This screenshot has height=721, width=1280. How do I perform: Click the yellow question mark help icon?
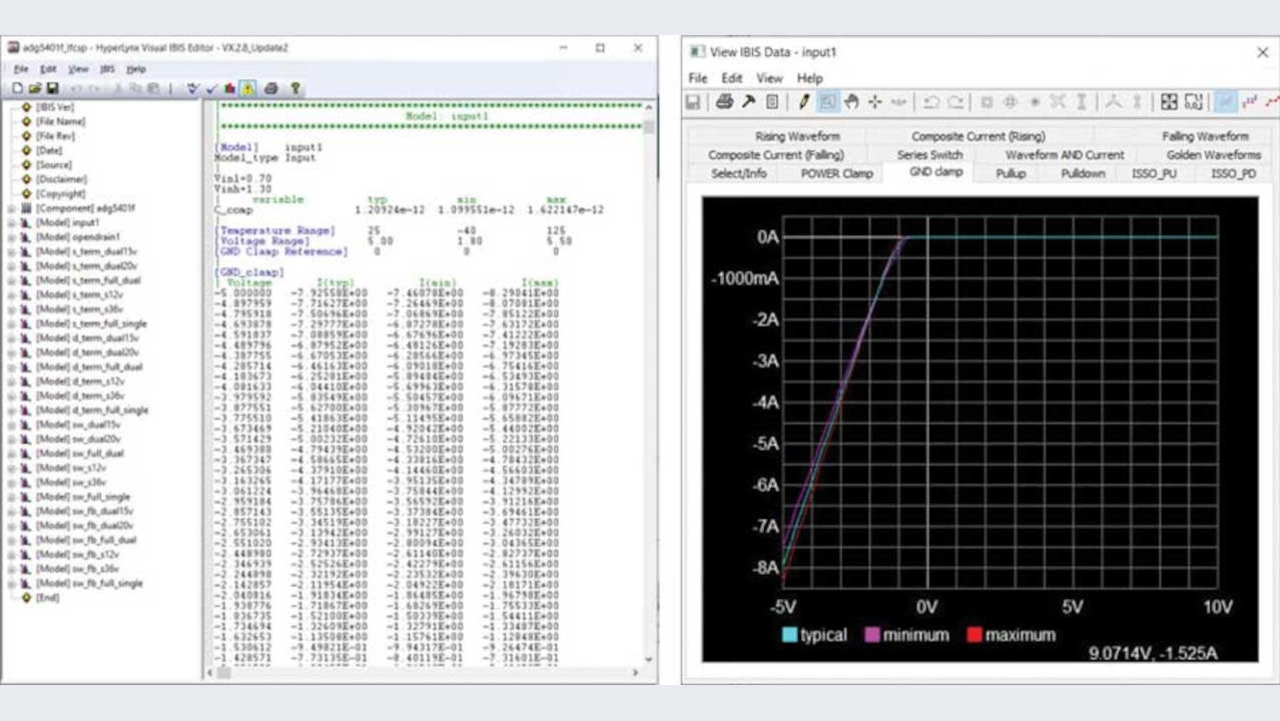pyautogui.click(x=295, y=88)
